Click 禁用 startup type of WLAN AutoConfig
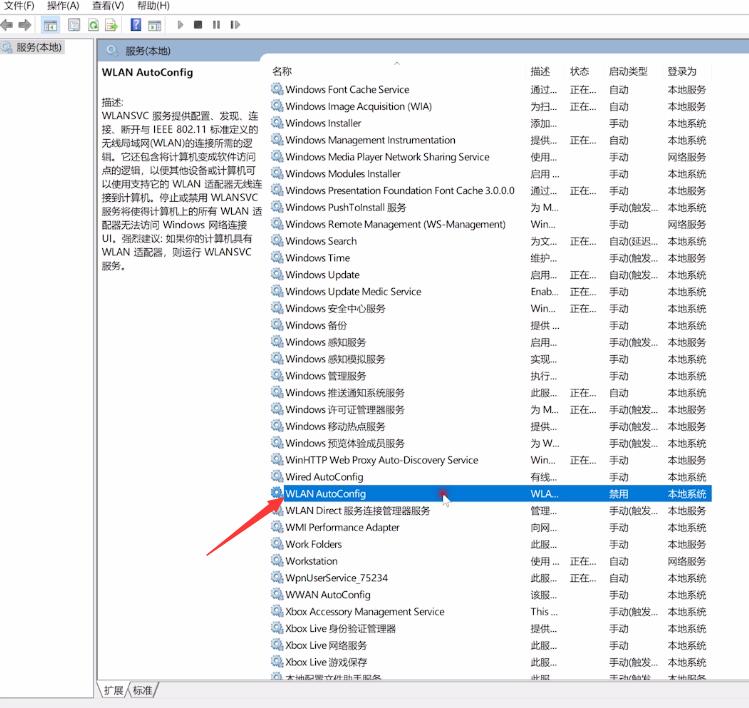This screenshot has height=708, width=749. pos(619,493)
